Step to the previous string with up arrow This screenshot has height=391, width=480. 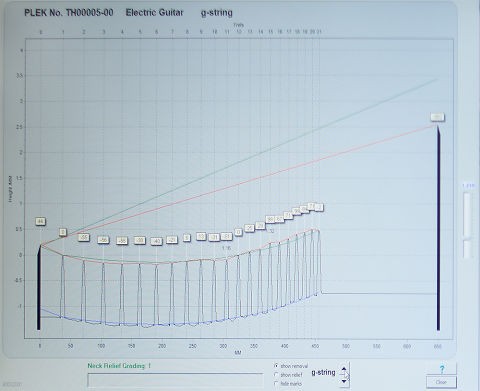(344, 368)
